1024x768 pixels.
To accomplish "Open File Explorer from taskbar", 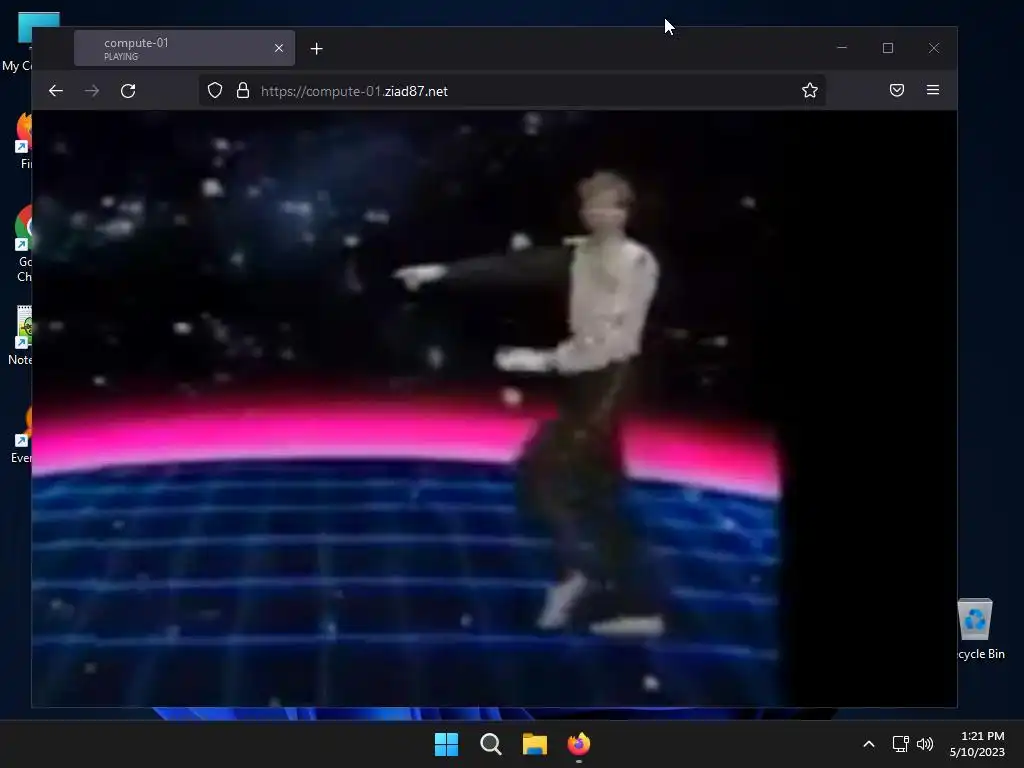I will (x=535, y=744).
